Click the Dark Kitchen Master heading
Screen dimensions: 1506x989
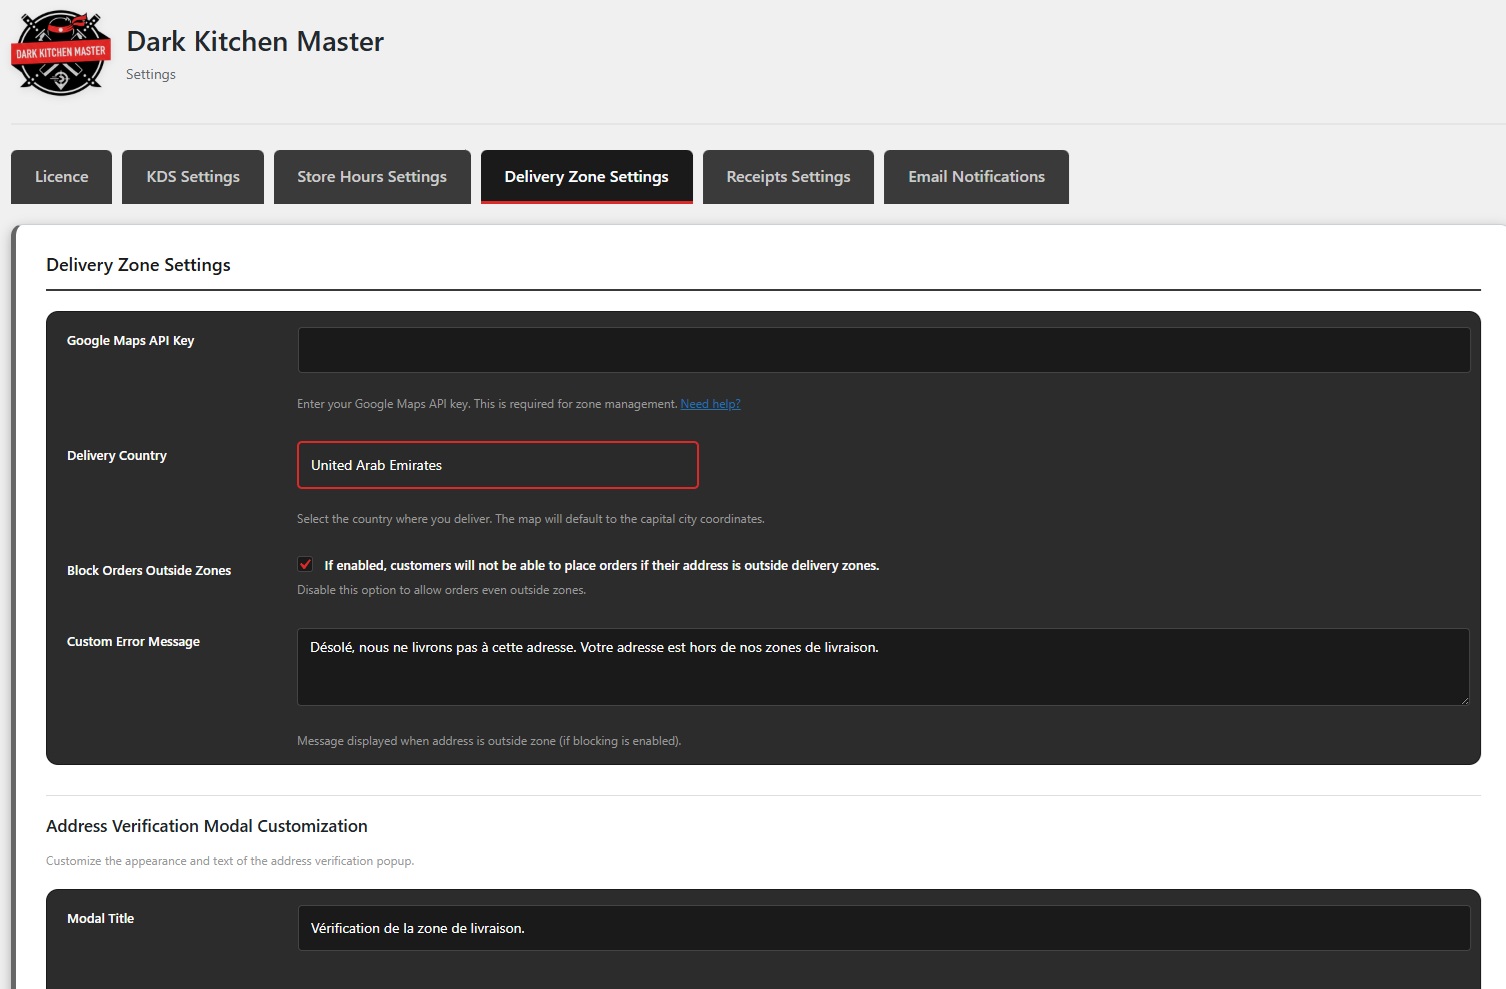255,41
